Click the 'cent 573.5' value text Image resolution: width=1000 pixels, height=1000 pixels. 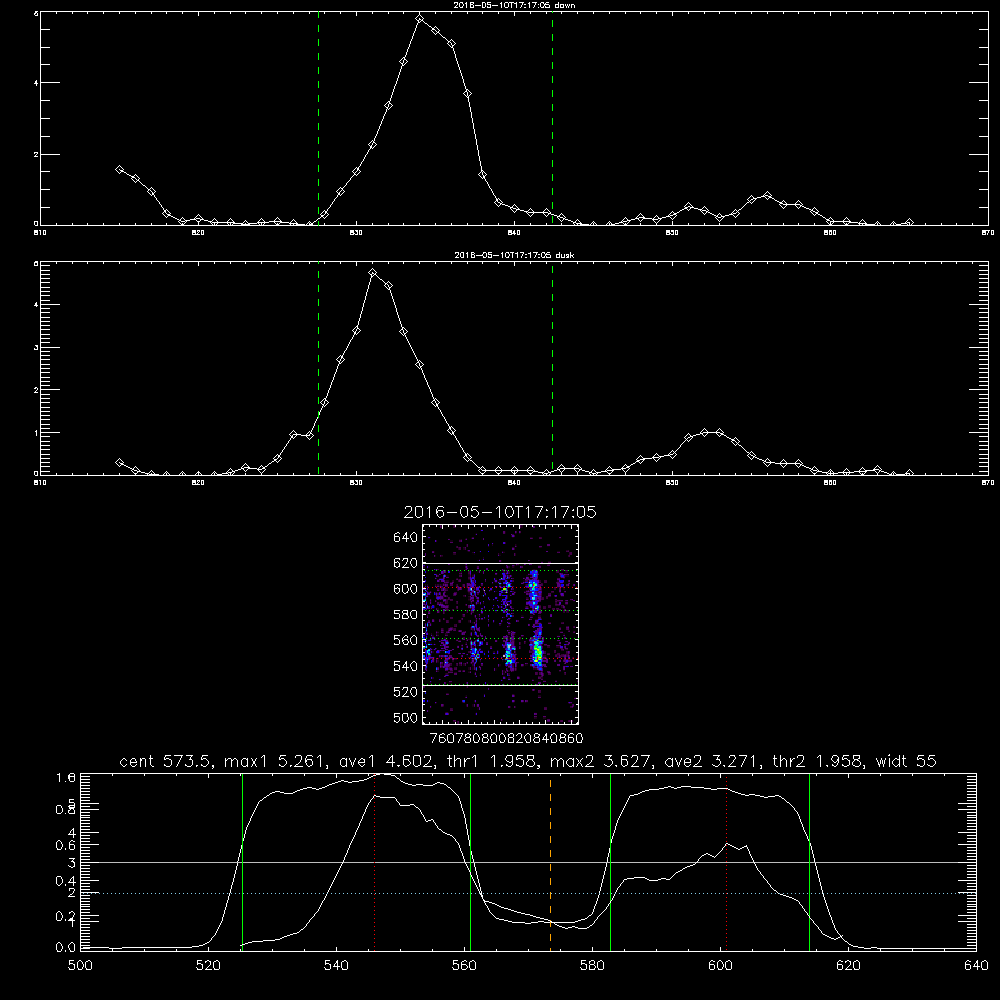(x=167, y=761)
